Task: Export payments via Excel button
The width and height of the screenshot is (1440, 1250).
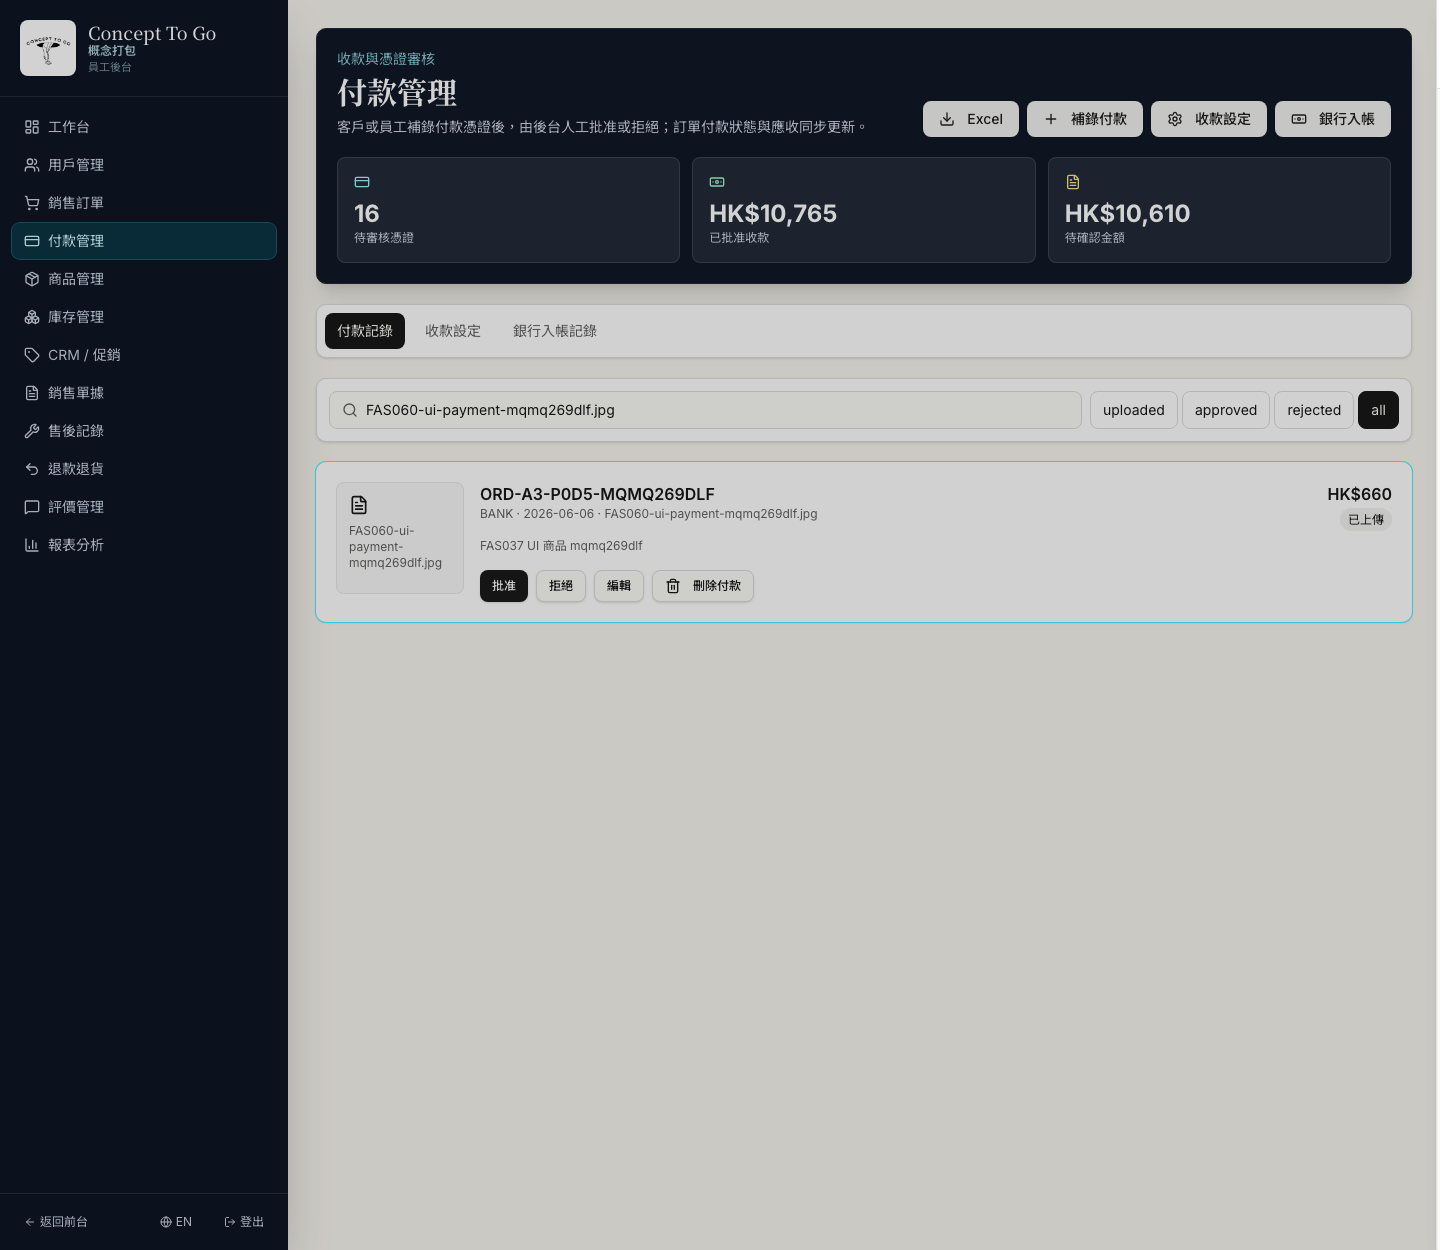Action: (971, 119)
